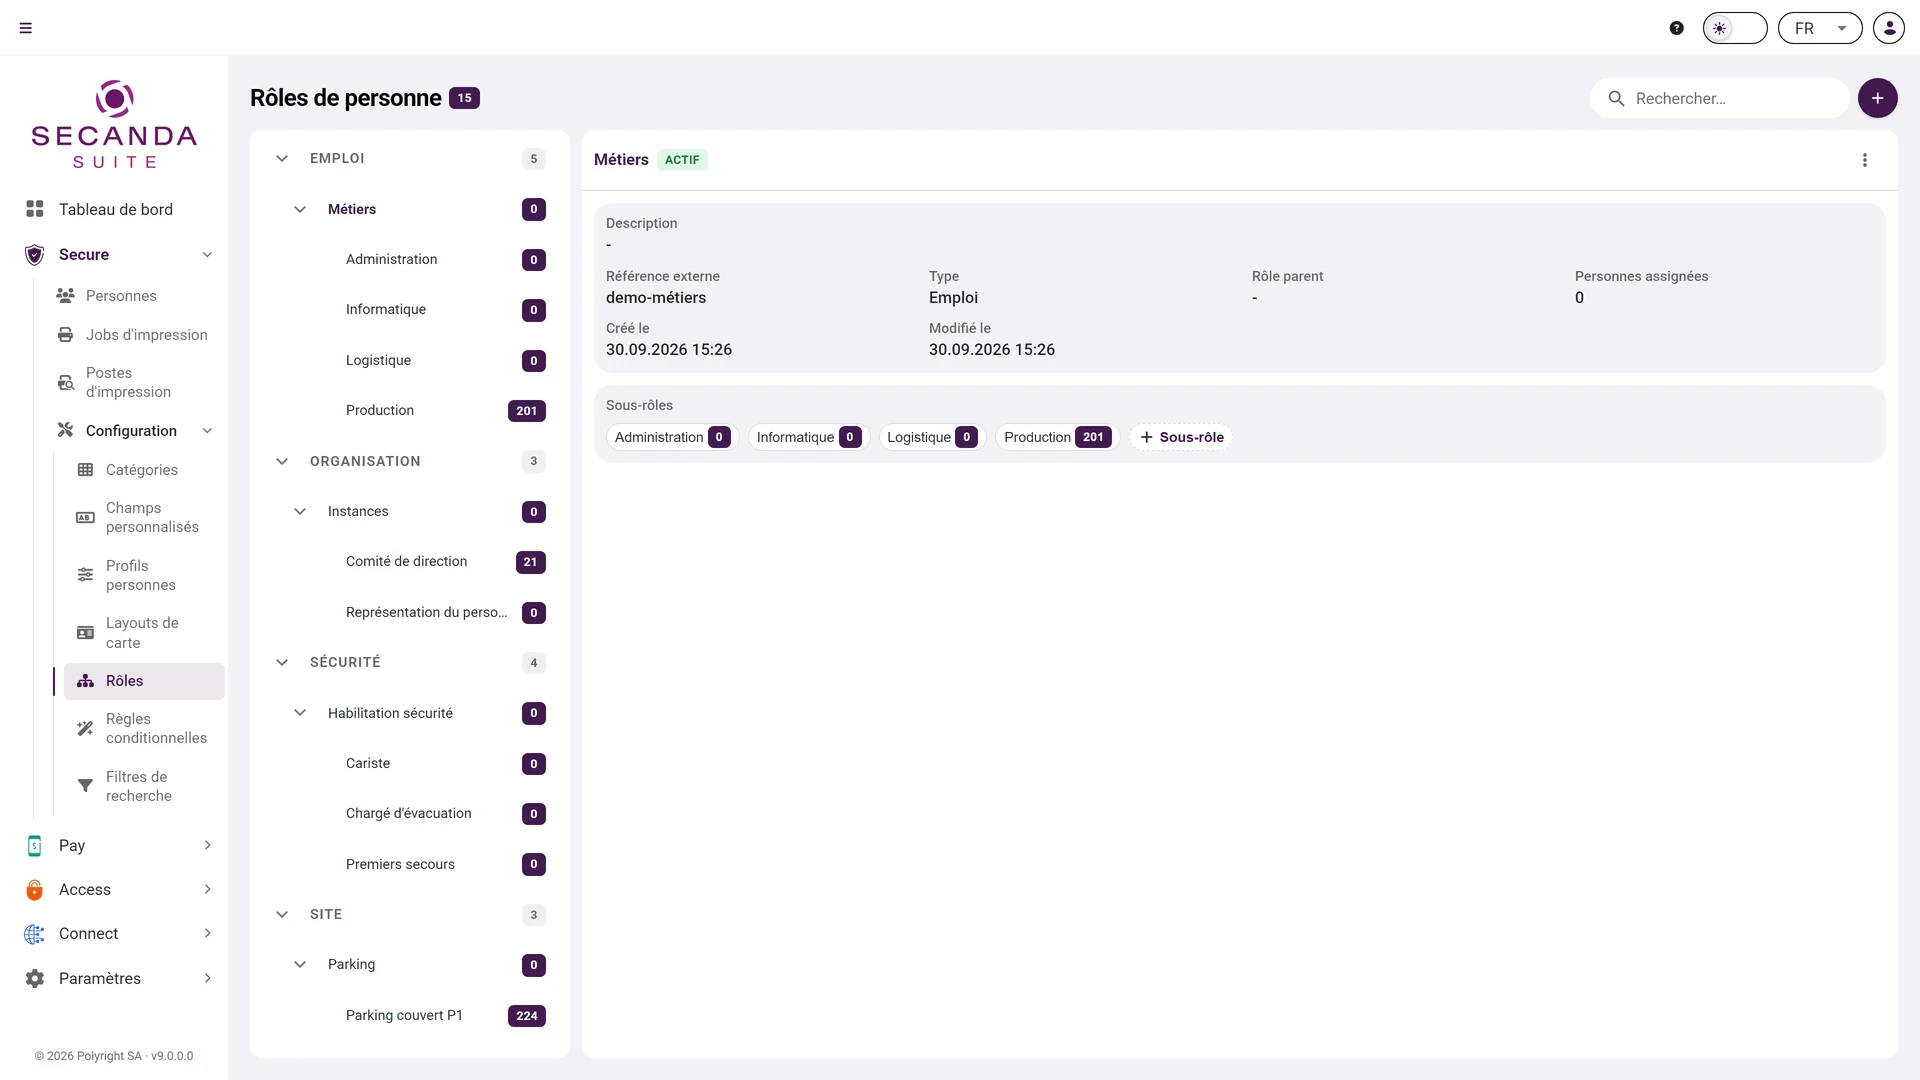Select Parking couvert P1 tree row
Viewport: 1920px width, 1080px height.
click(x=410, y=1015)
